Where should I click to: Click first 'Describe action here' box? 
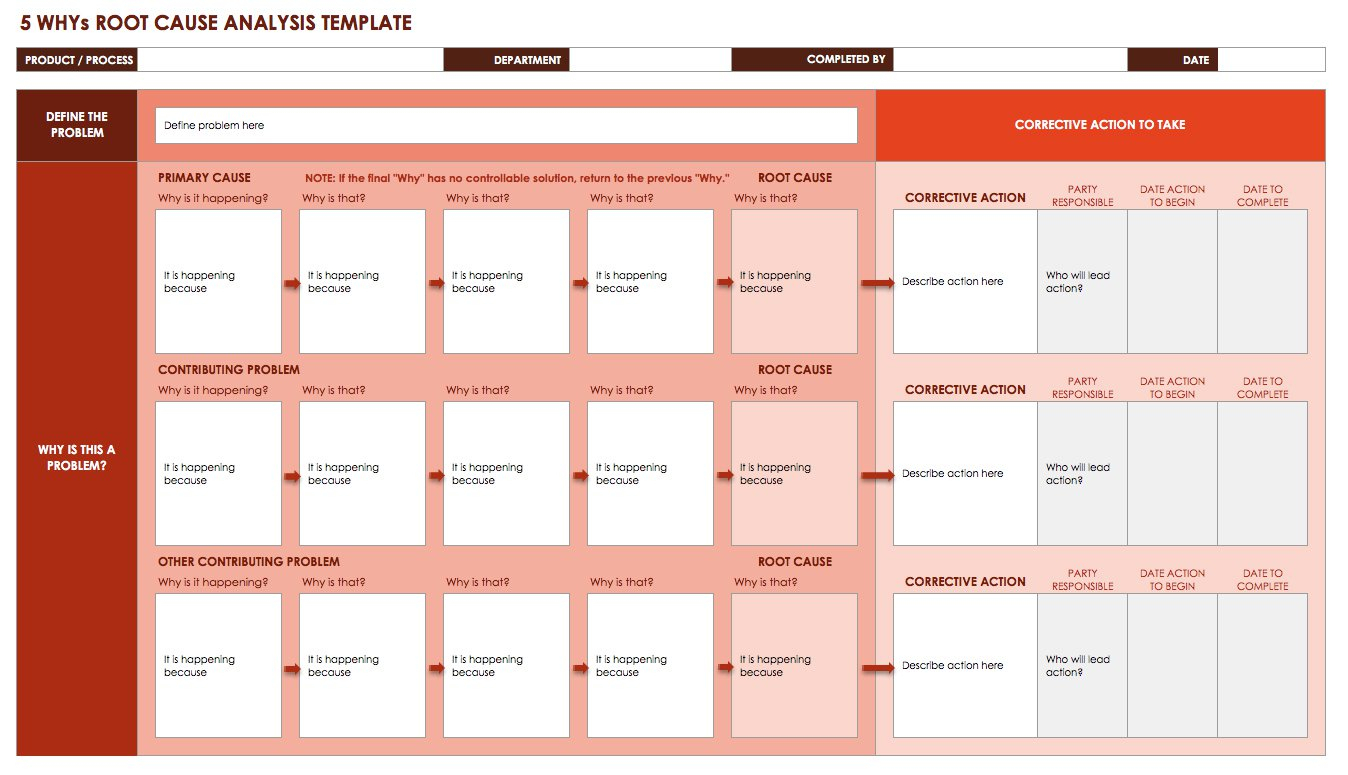tap(965, 281)
